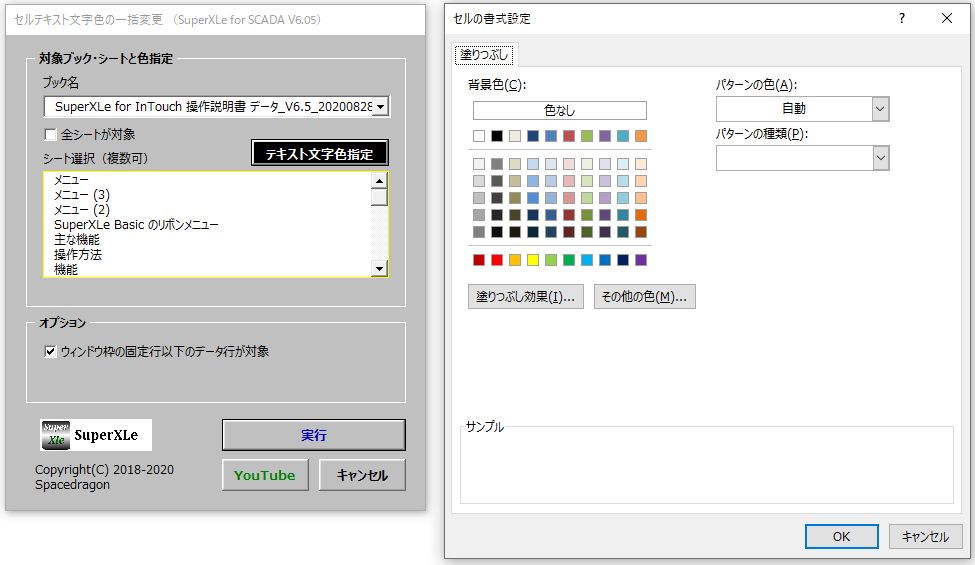Viewport: 975px width, 565px height.
Task: Close the cell format settings dialog
Action: click(x=946, y=19)
